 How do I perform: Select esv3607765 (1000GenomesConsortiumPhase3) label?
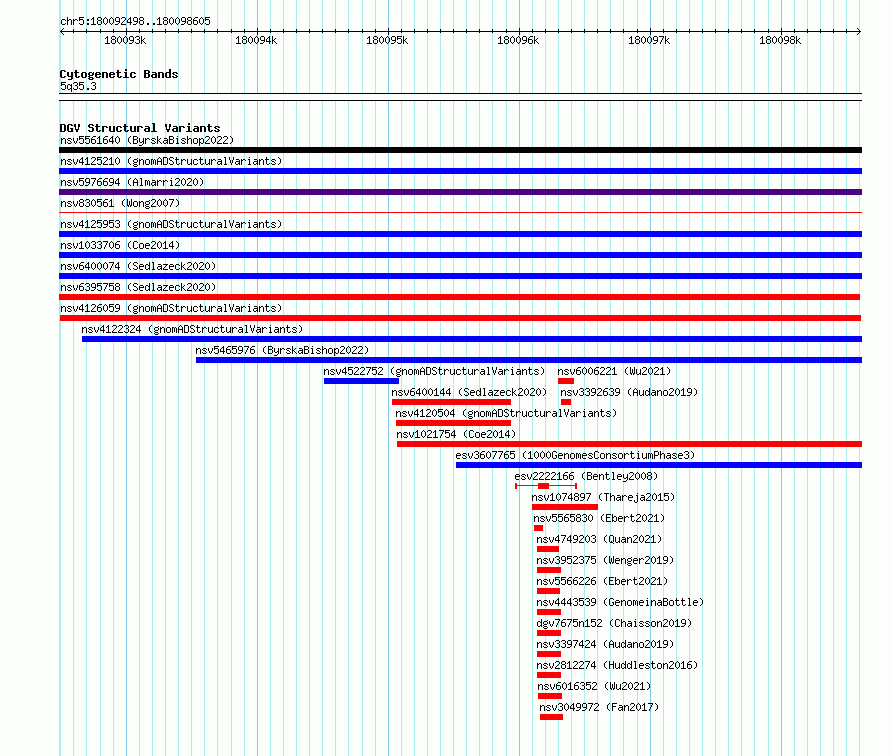(x=575, y=455)
